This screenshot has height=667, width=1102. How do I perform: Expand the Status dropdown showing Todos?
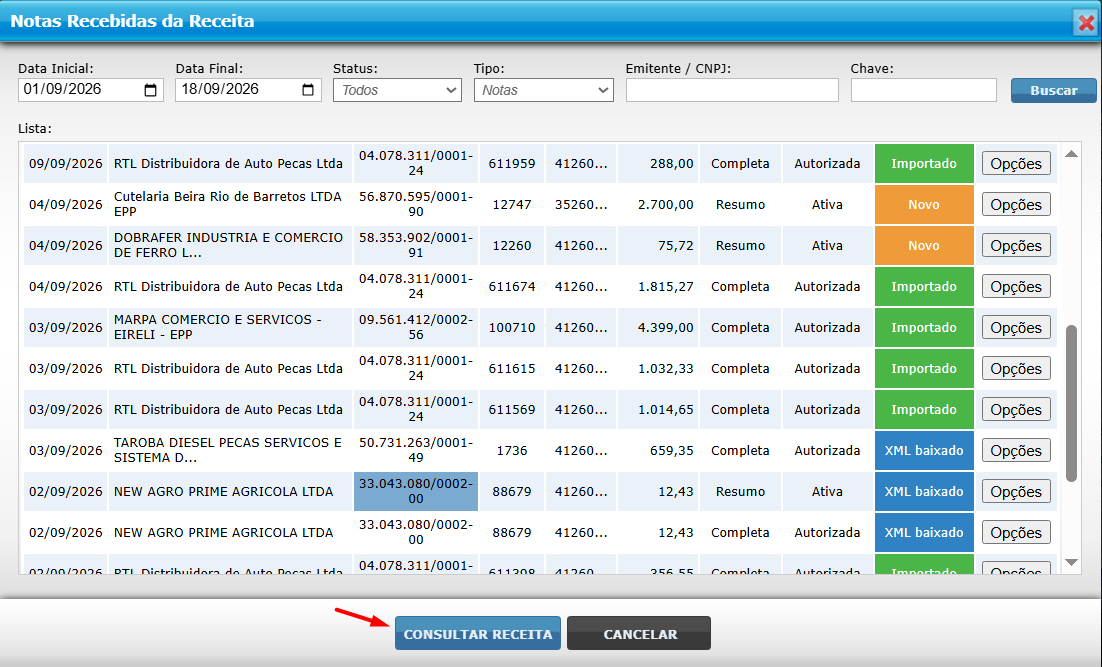click(397, 90)
